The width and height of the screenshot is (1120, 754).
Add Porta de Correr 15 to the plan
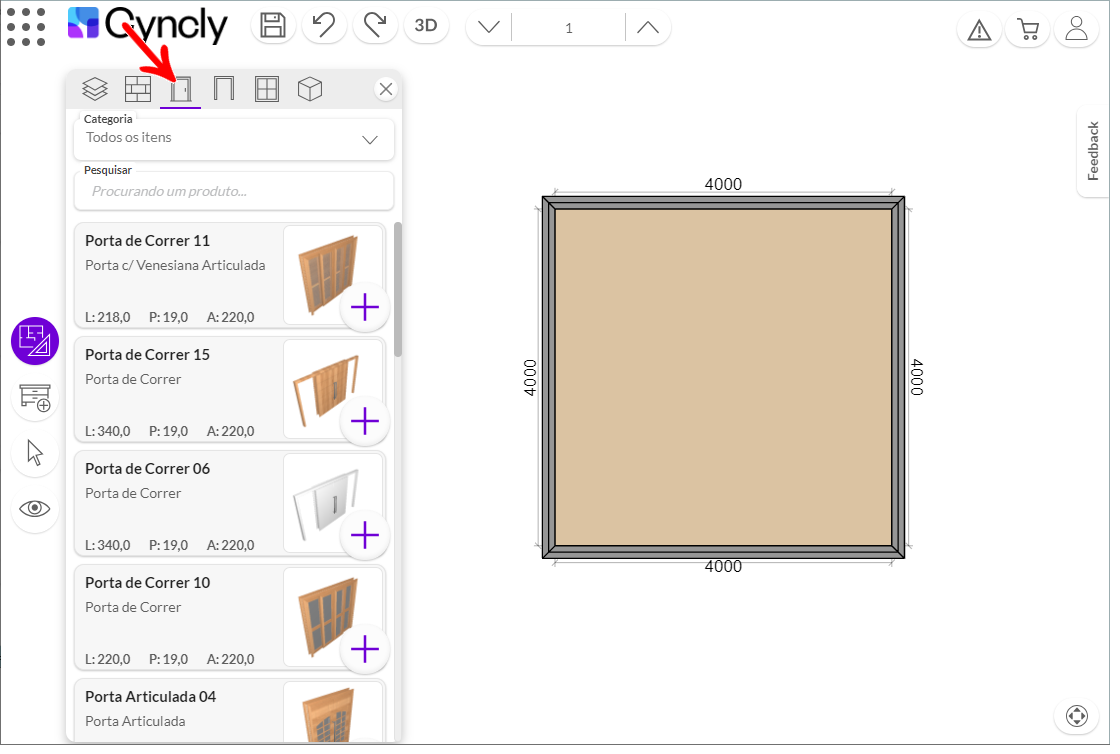(x=365, y=422)
